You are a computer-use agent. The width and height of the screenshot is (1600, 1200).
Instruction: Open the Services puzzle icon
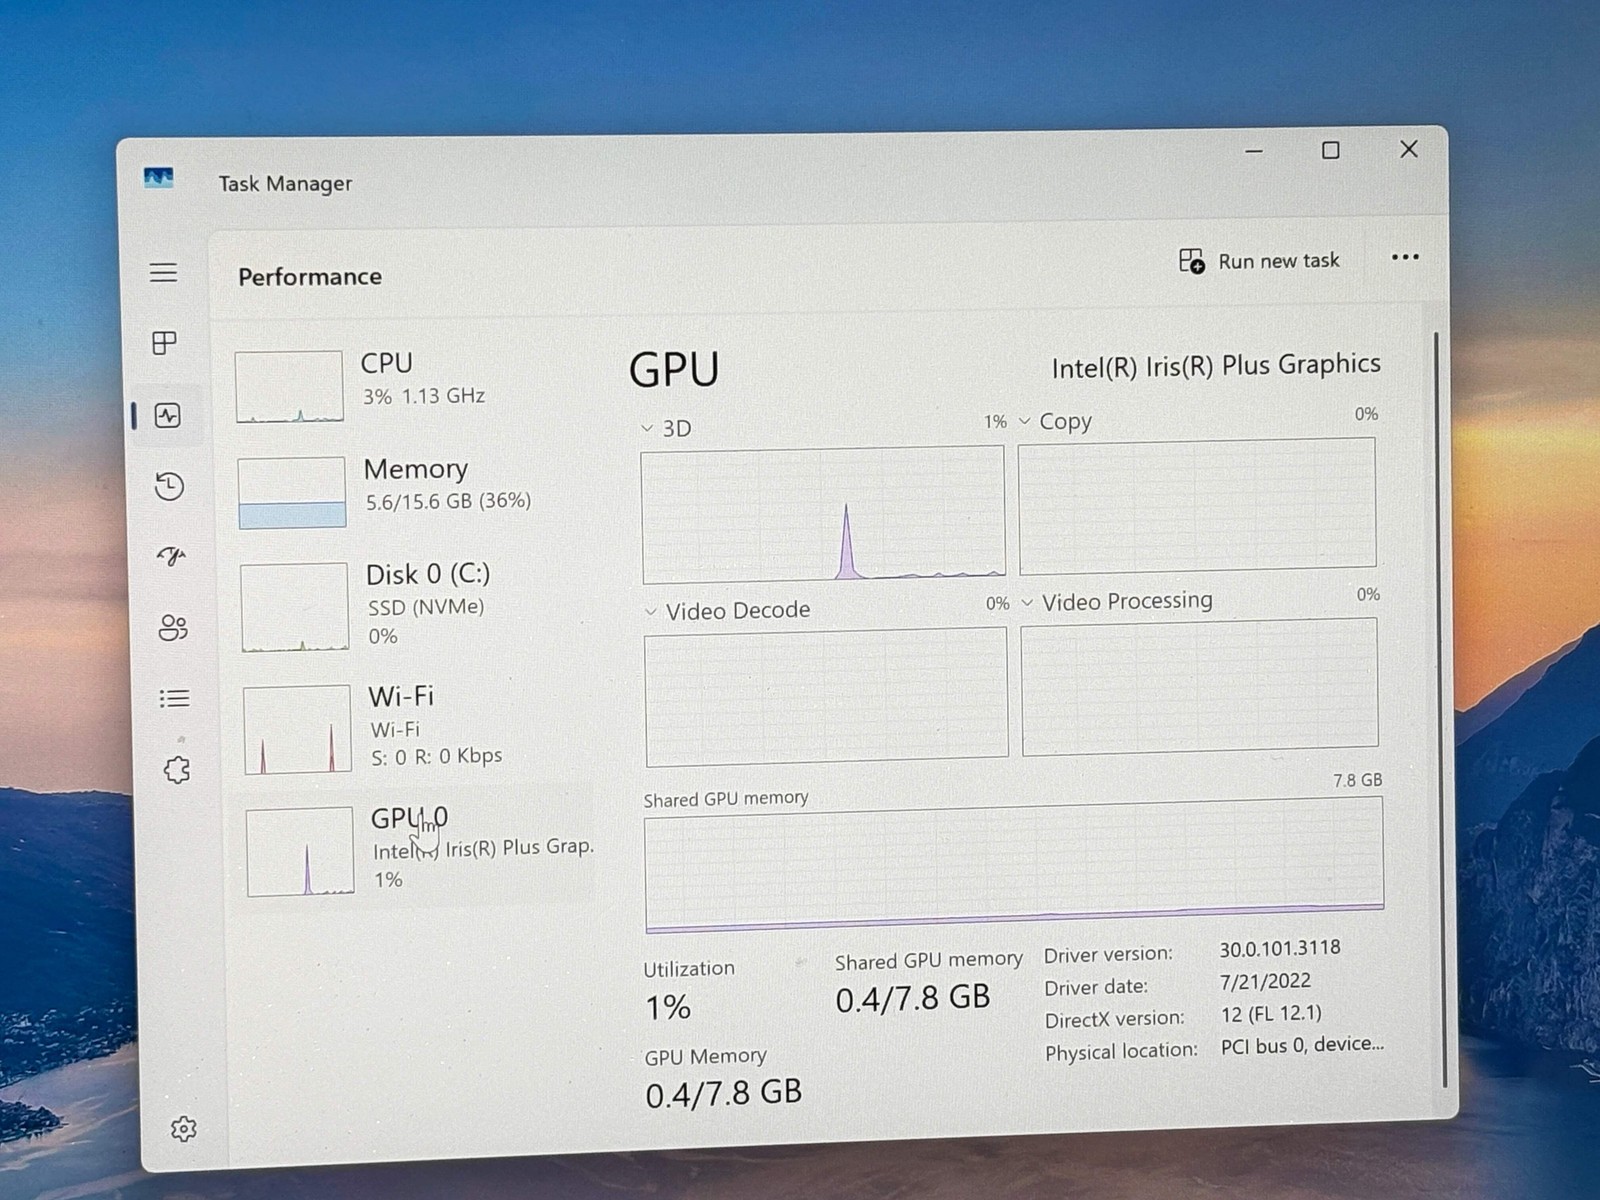pyautogui.click(x=177, y=769)
